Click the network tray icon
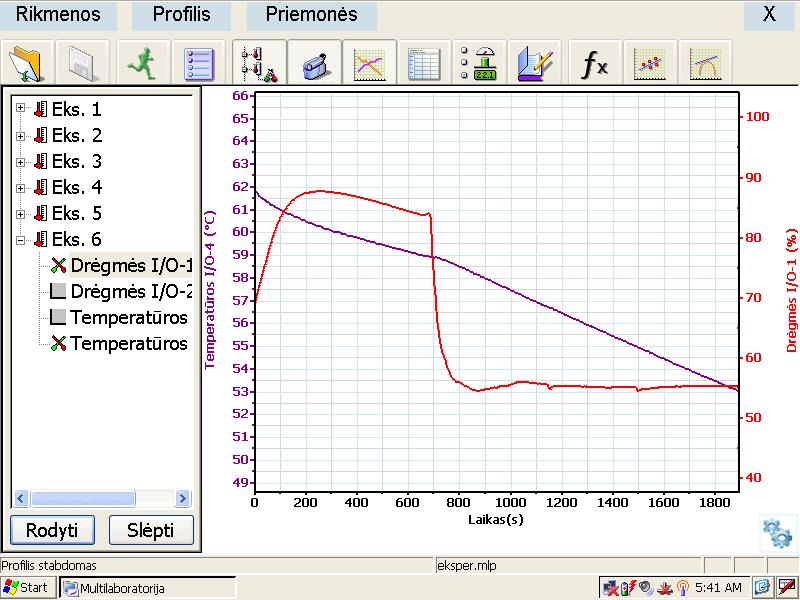Screen dimensions: 800x600 (610, 588)
